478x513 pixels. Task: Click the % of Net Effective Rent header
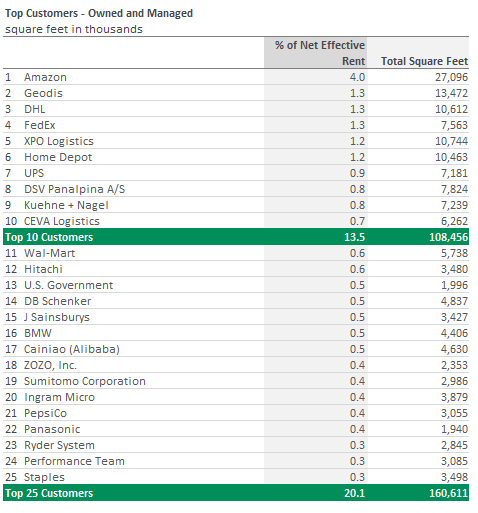click(x=320, y=53)
